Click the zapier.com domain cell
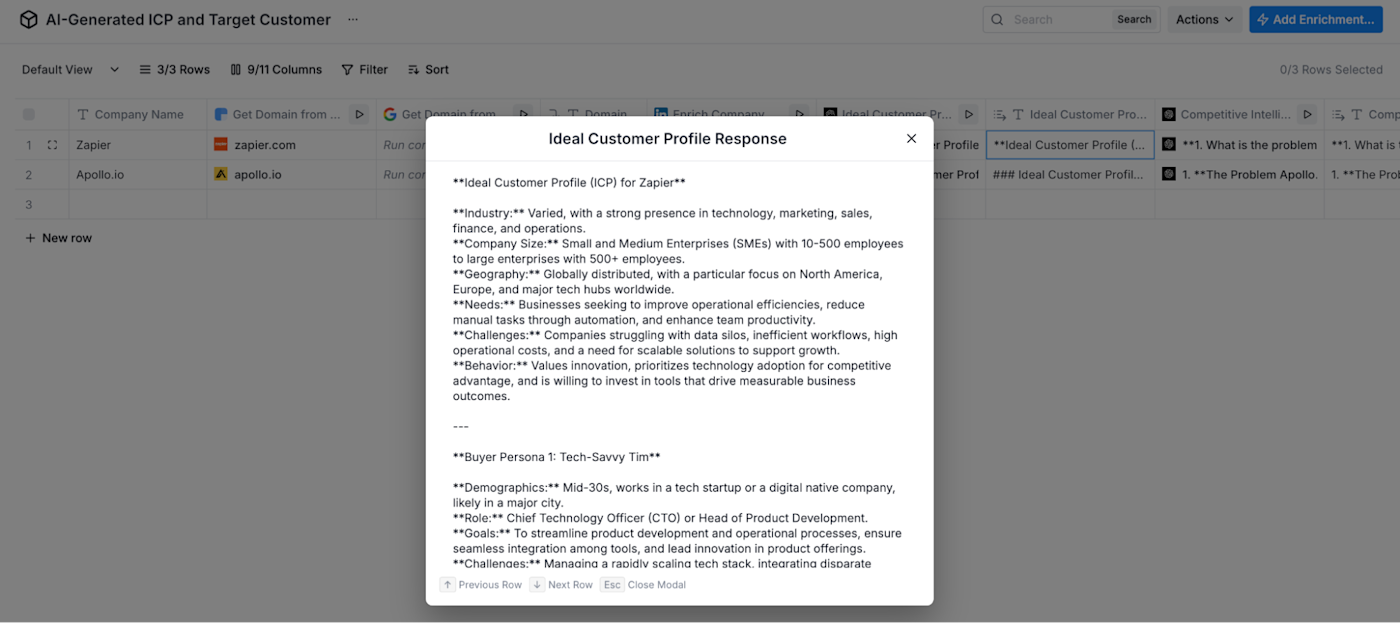 (291, 145)
